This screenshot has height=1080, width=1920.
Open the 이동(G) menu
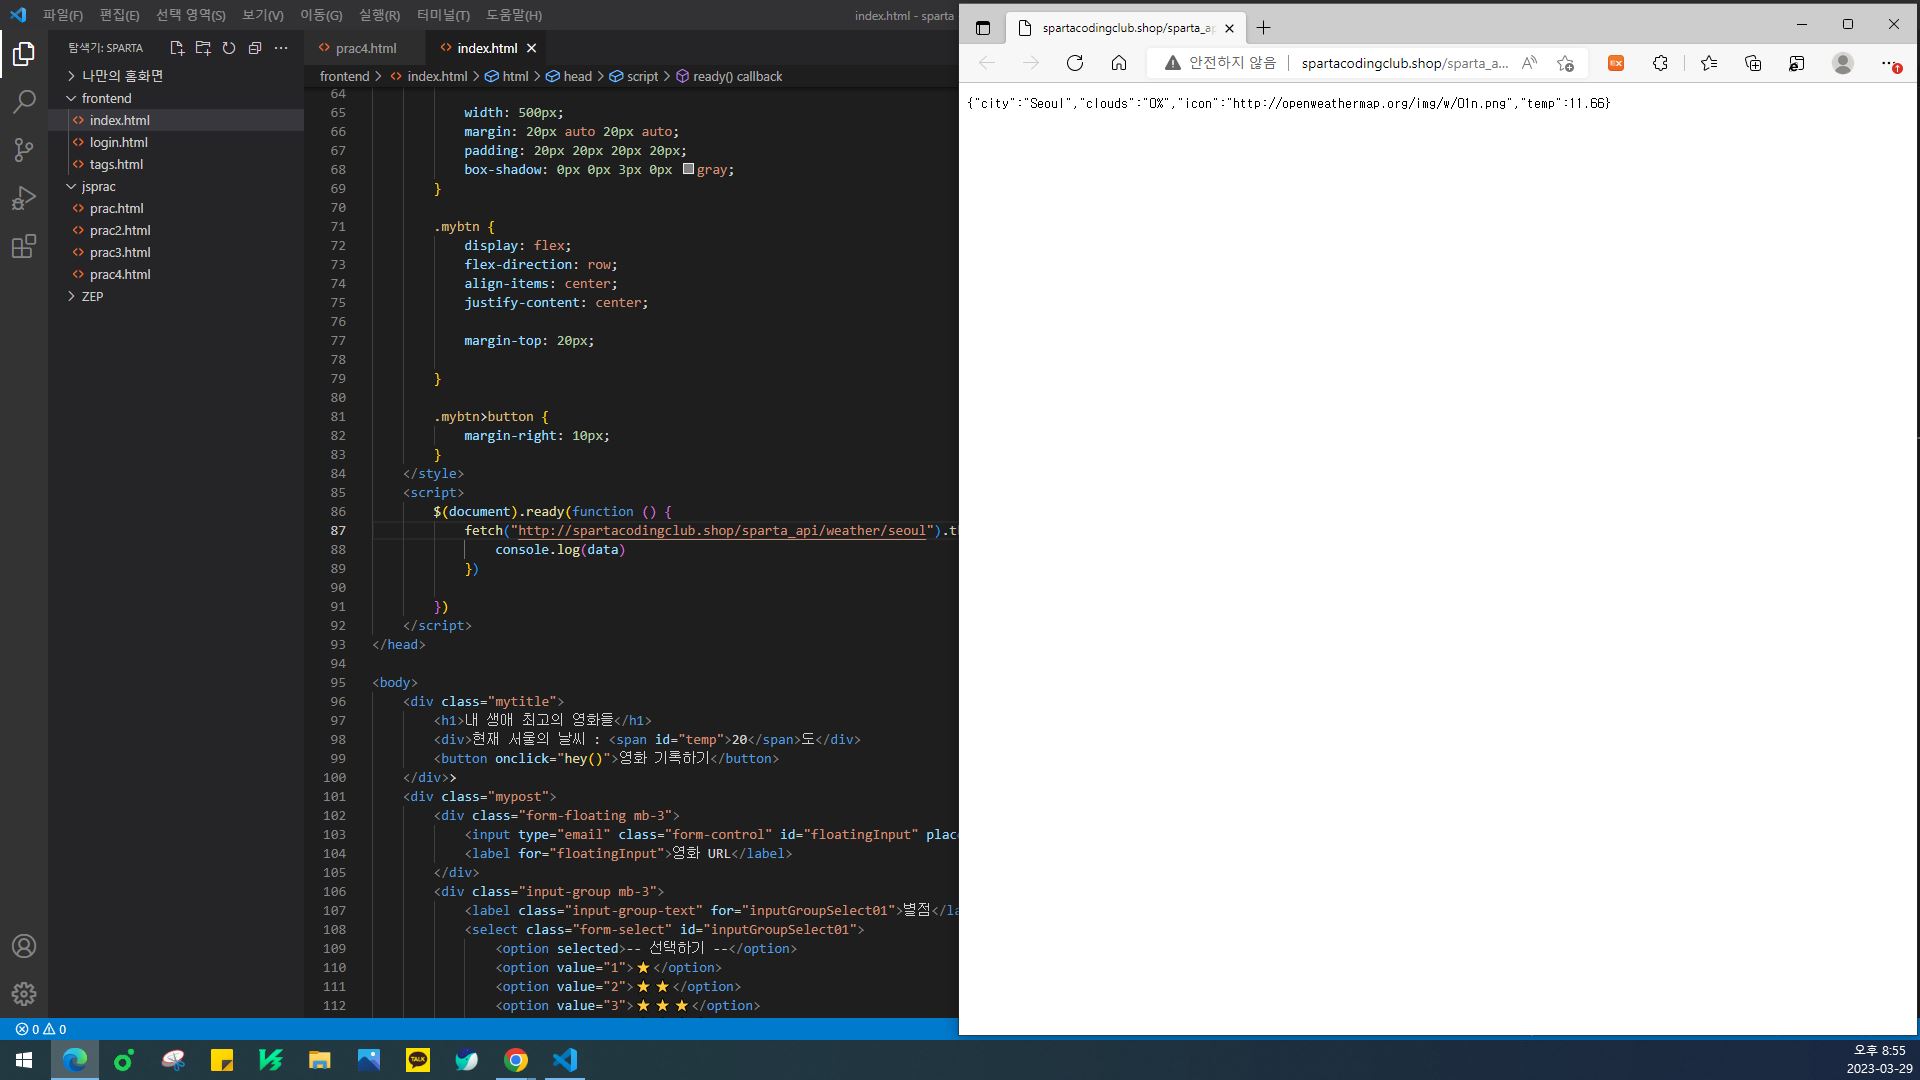tap(321, 15)
